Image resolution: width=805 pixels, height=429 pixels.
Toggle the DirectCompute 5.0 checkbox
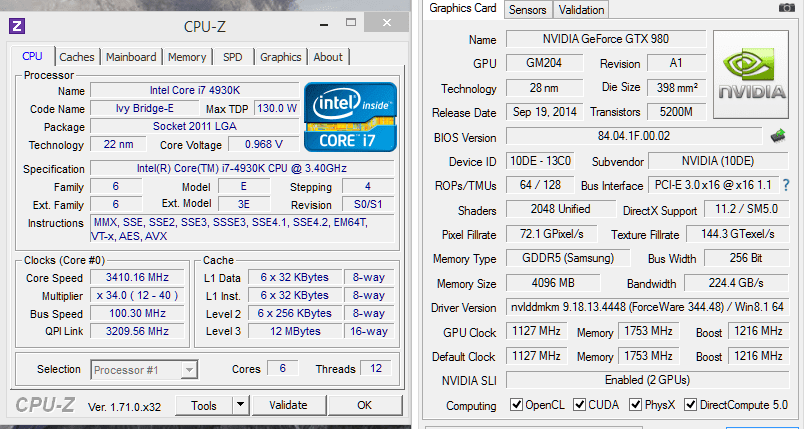691,404
